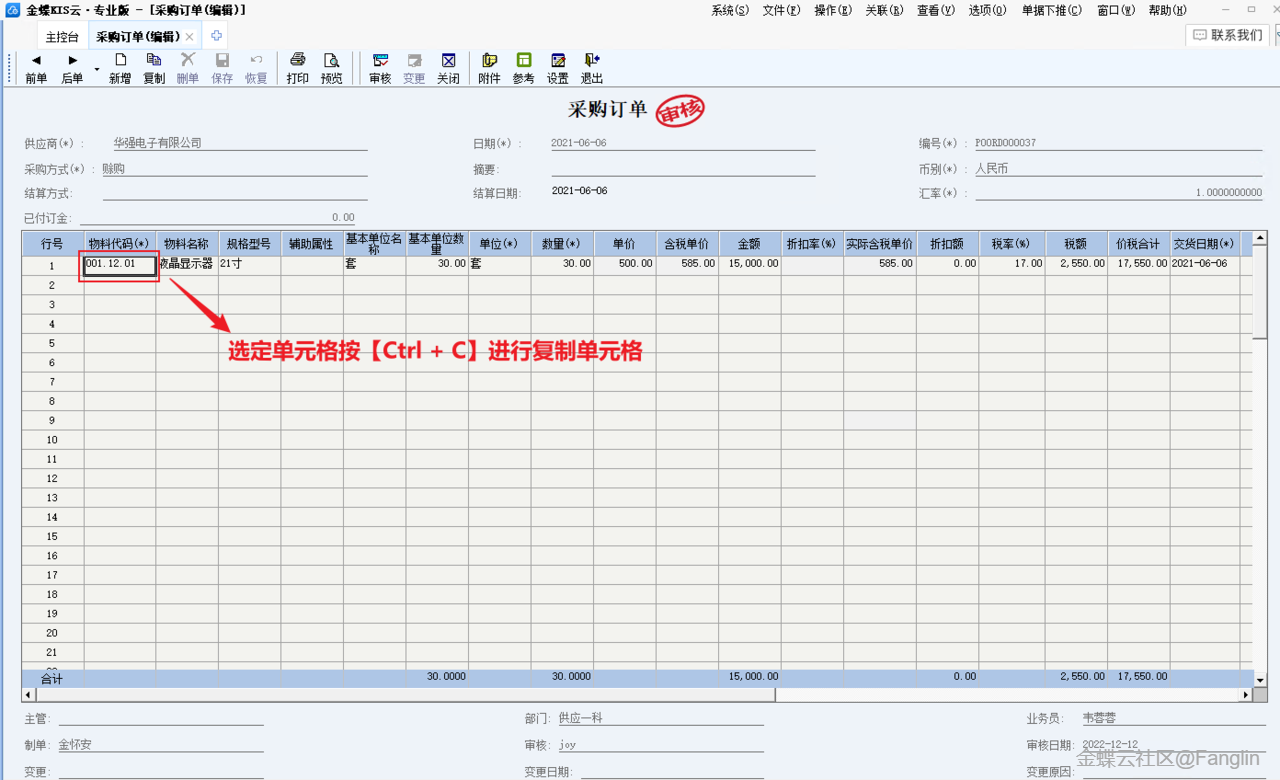Click the 参考 reference icon
This screenshot has height=780, width=1280.
click(x=523, y=68)
